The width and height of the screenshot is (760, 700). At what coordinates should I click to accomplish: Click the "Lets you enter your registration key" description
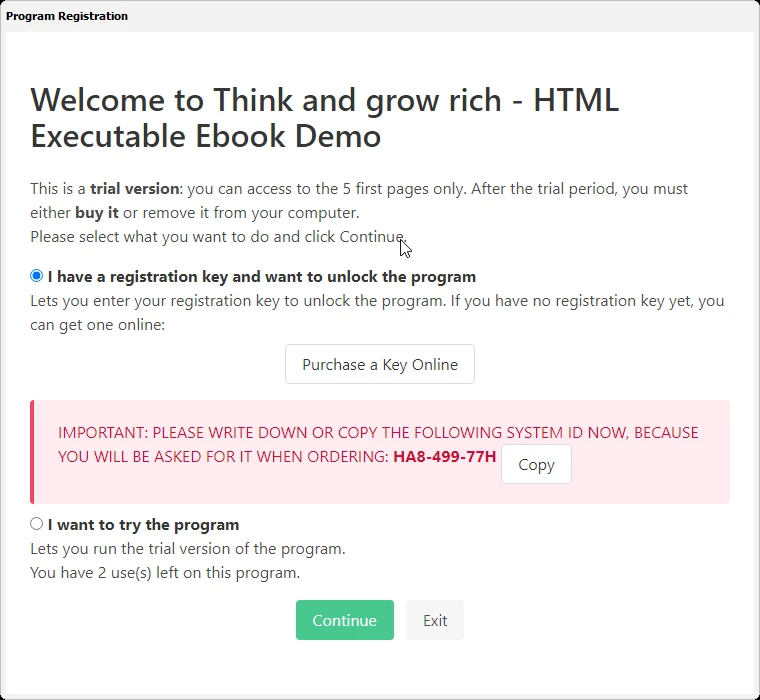click(377, 300)
